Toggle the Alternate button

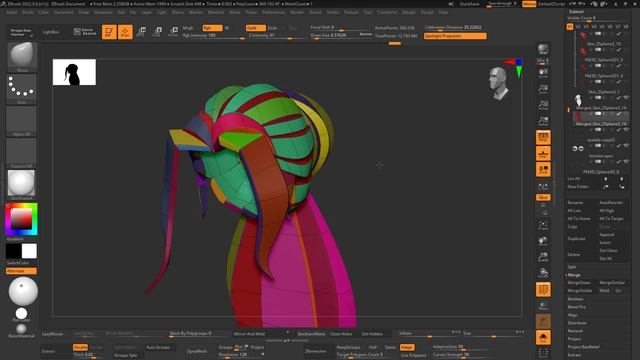click(21, 271)
